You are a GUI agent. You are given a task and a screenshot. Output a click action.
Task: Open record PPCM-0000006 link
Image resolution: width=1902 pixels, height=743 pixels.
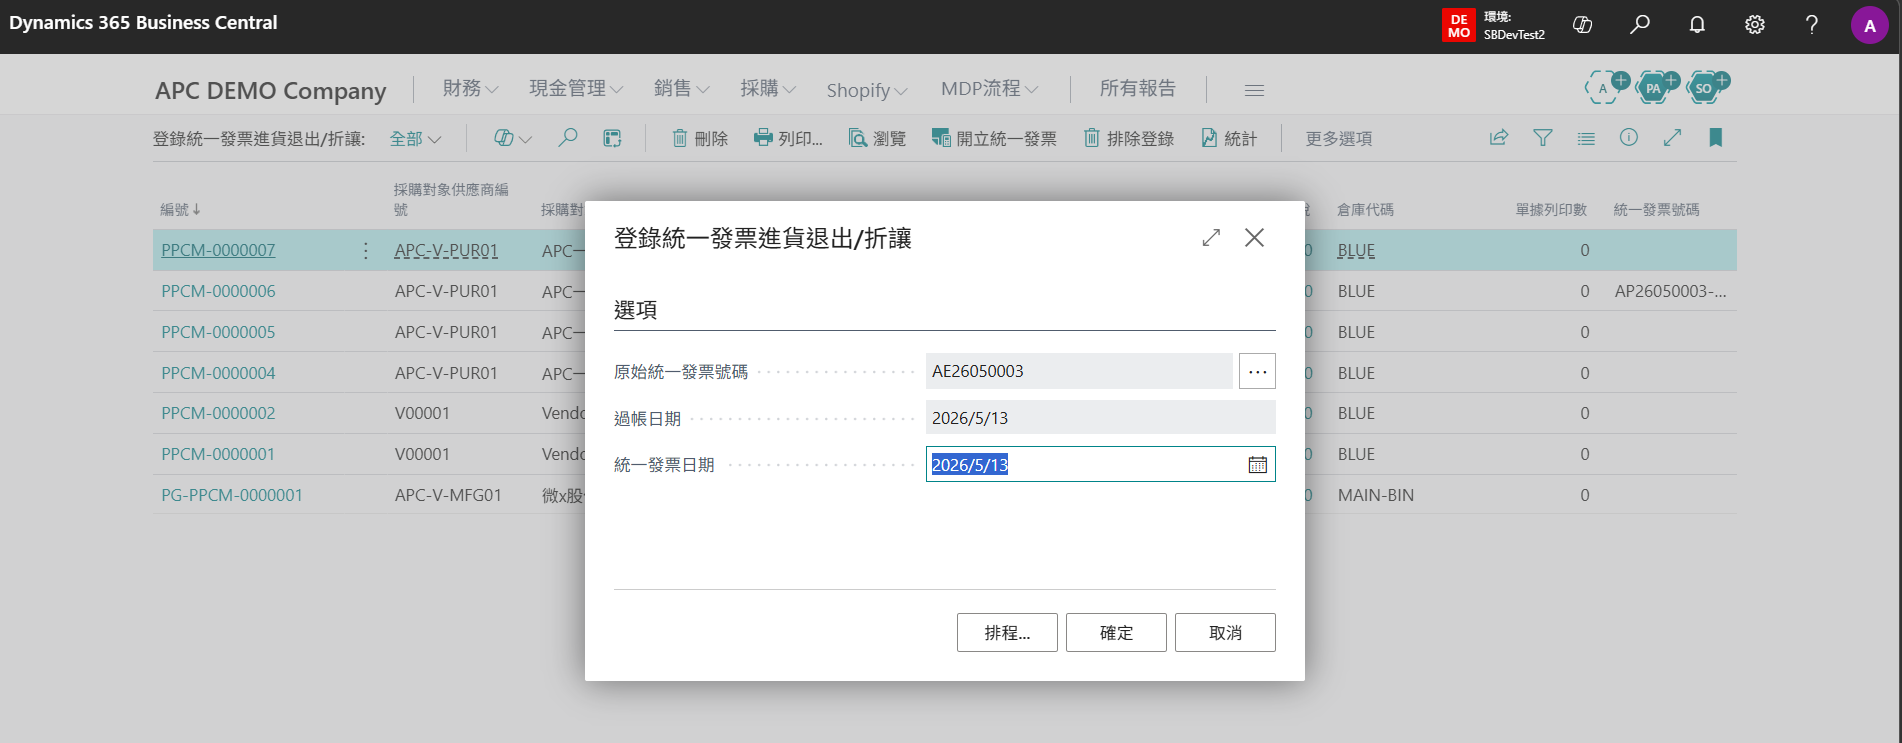pos(218,291)
